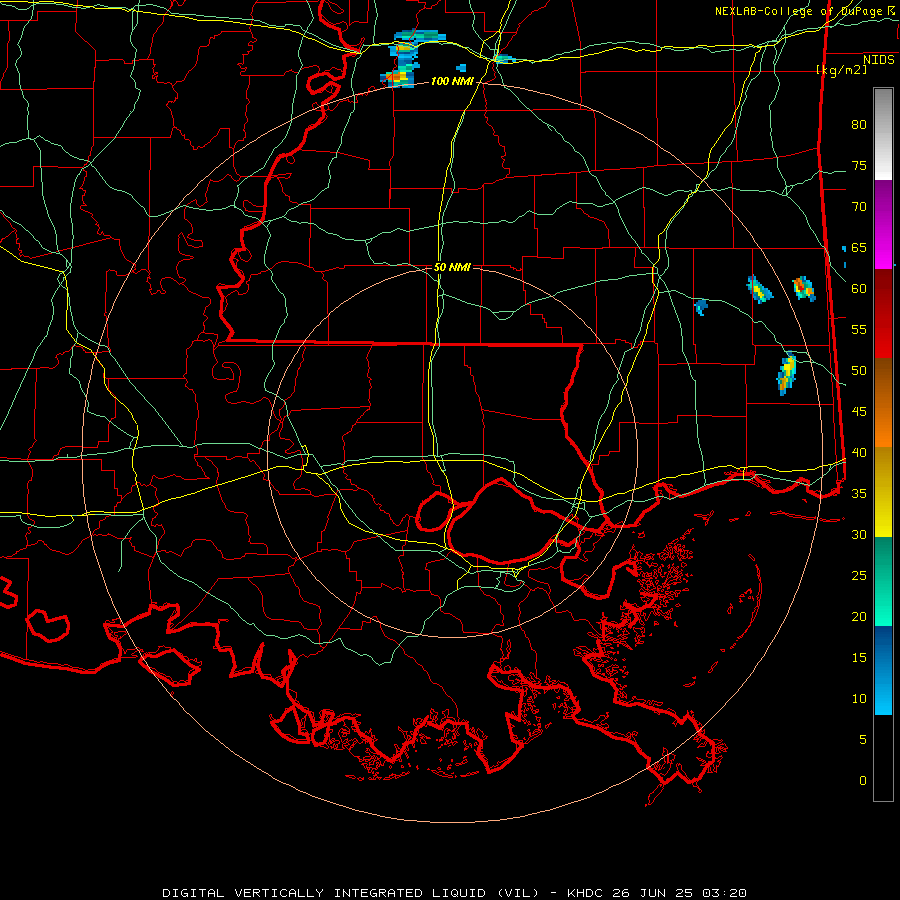This screenshot has width=900, height=900.
Task: Click the 10 value on color scale
Action: (x=859, y=699)
